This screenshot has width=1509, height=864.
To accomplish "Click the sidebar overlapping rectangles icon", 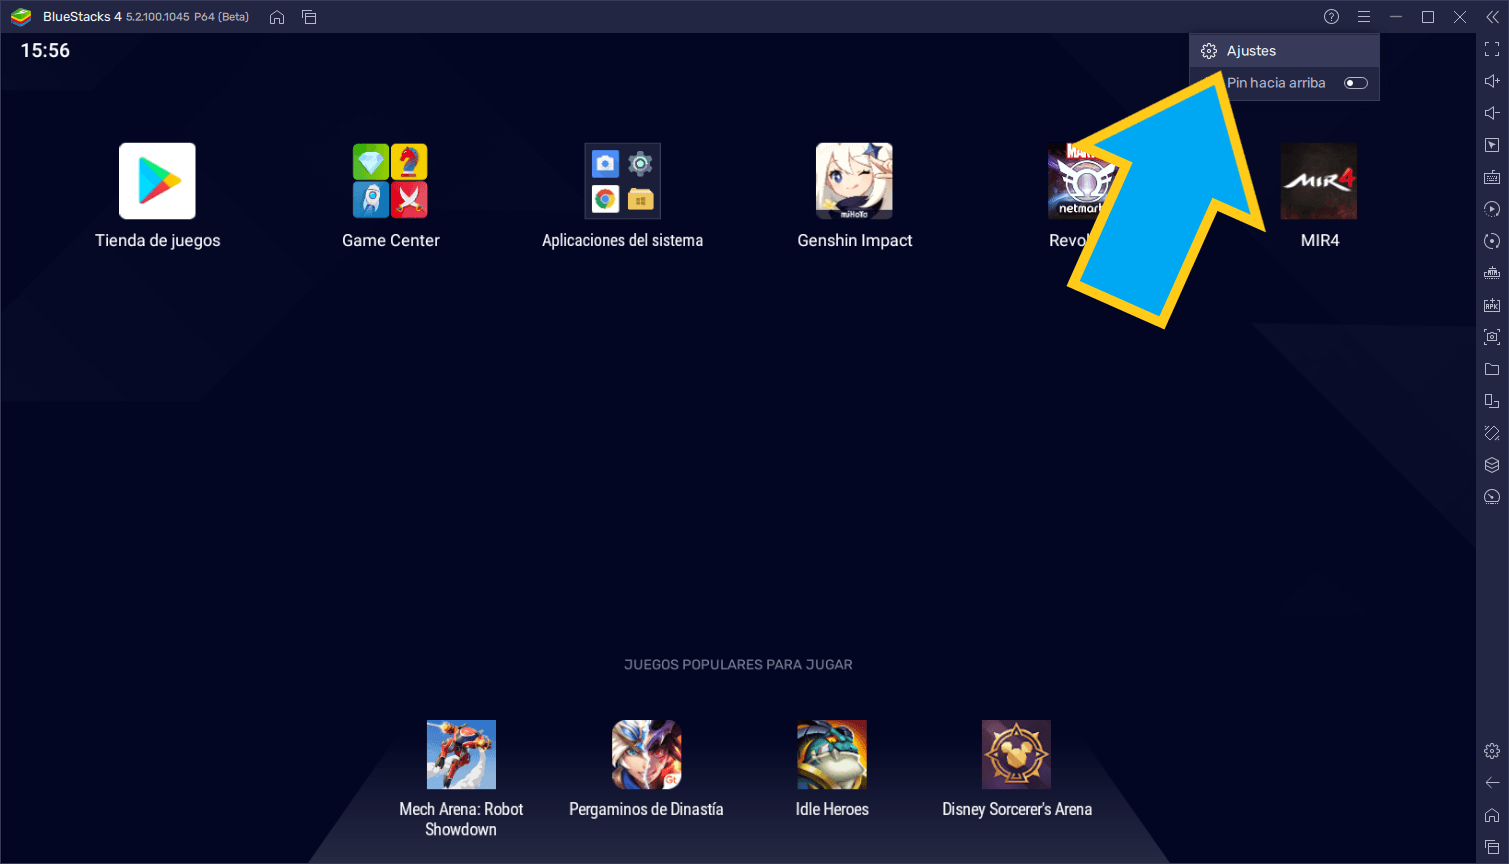I will tap(1492, 401).
